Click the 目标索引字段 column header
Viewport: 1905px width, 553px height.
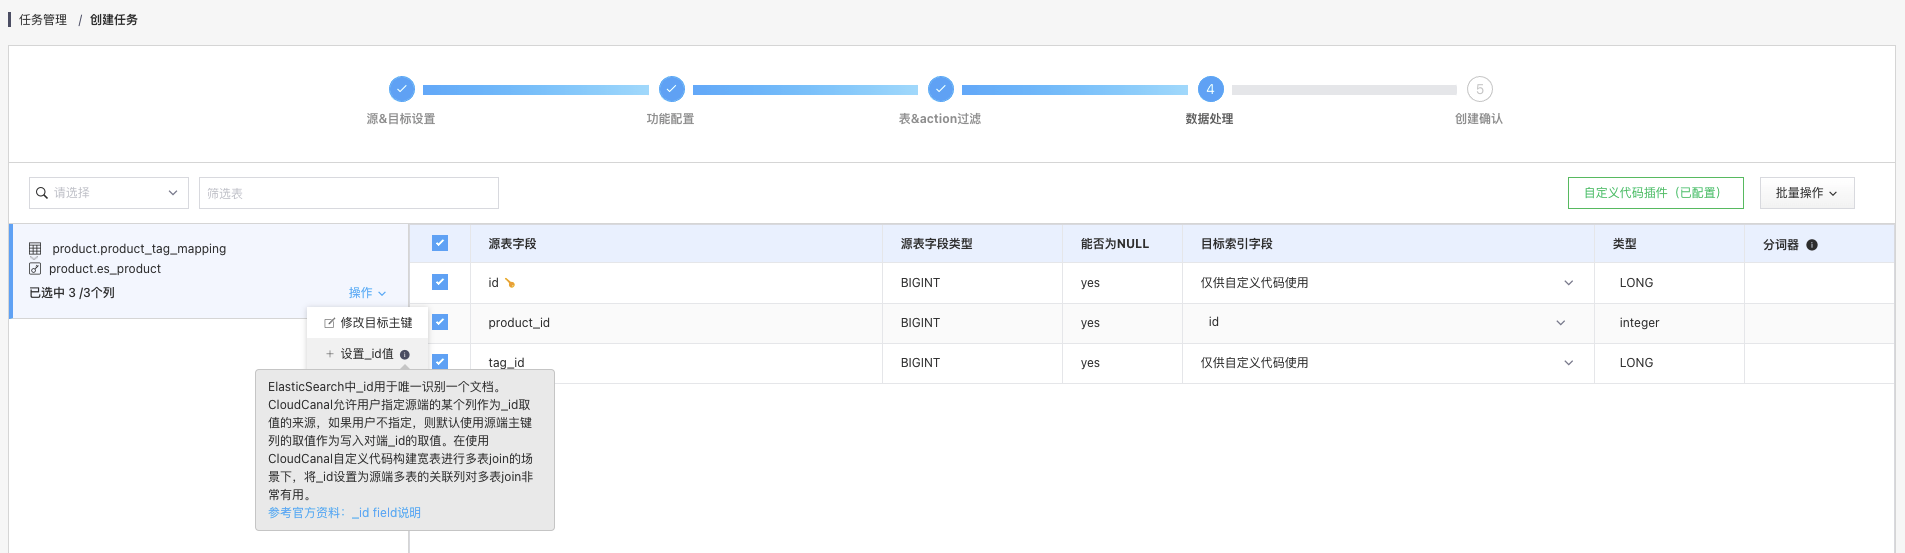pos(1236,244)
